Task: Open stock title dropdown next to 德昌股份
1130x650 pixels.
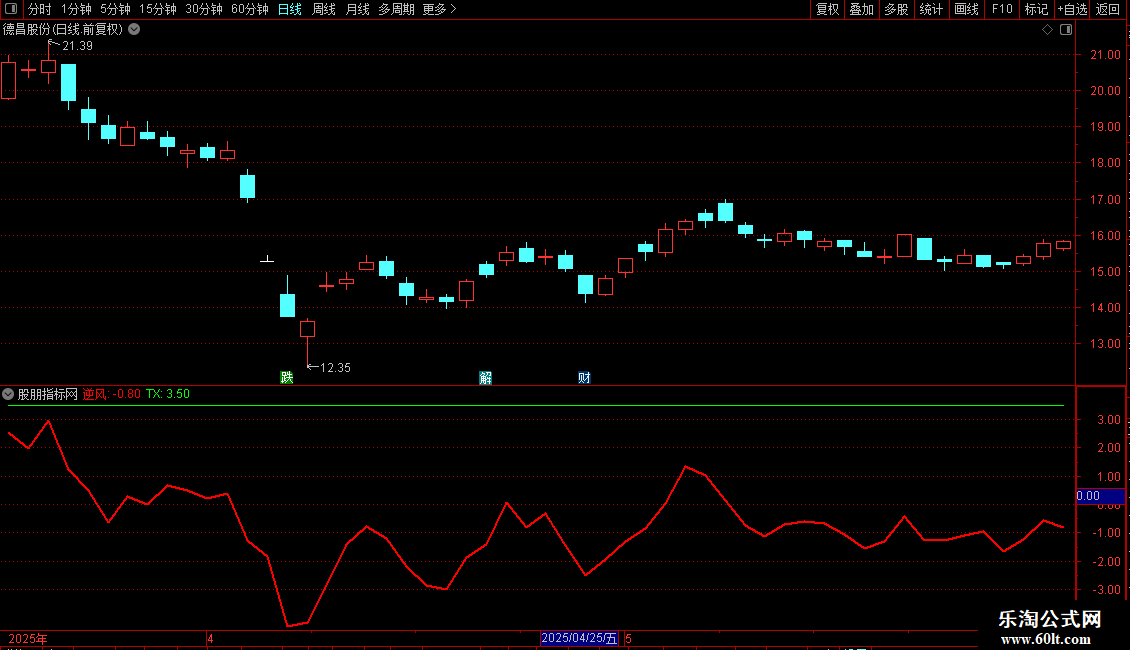Action: click(134, 30)
